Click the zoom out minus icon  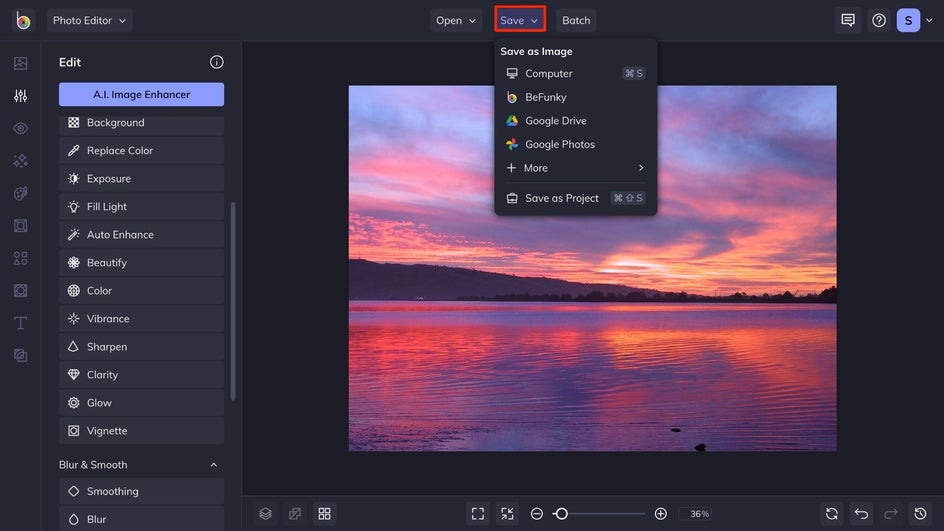click(x=536, y=514)
